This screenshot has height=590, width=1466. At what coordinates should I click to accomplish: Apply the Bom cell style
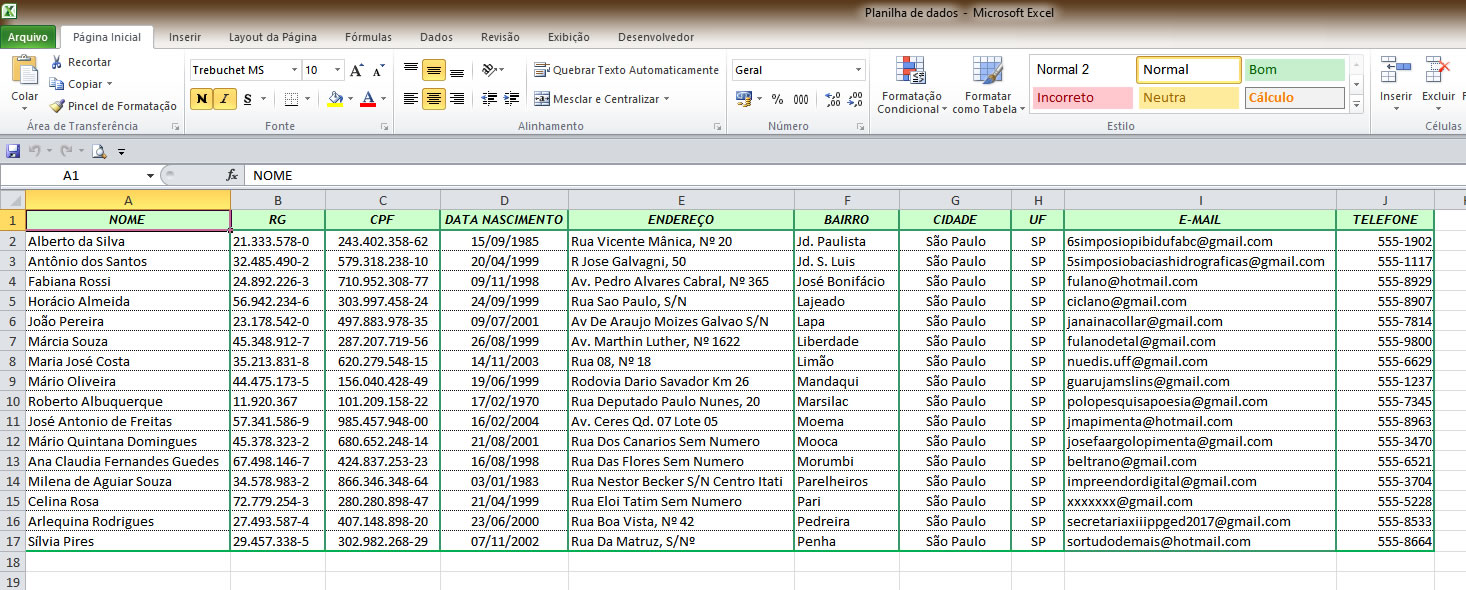click(1295, 70)
